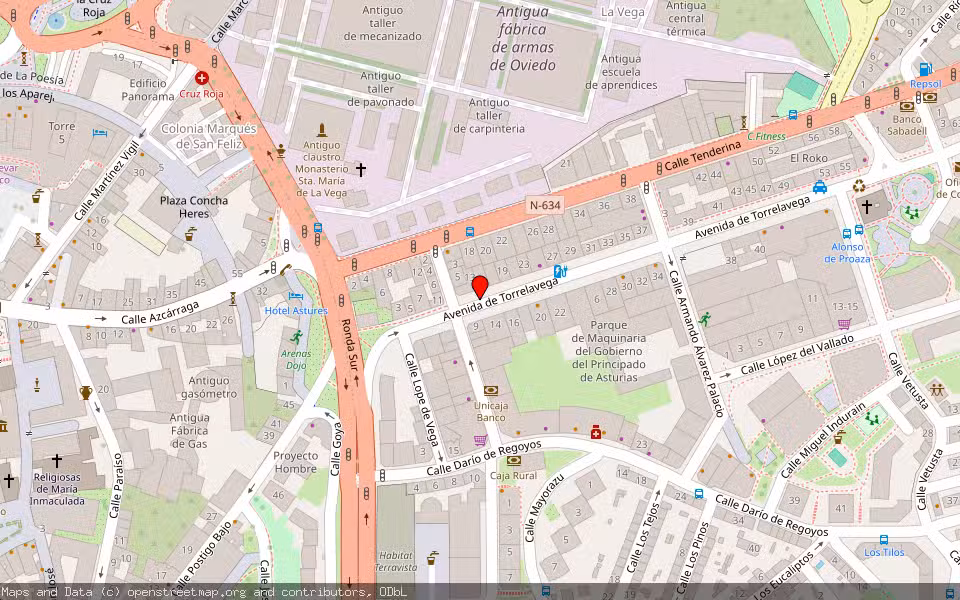Click the Caja Rural bank icon

514,460
